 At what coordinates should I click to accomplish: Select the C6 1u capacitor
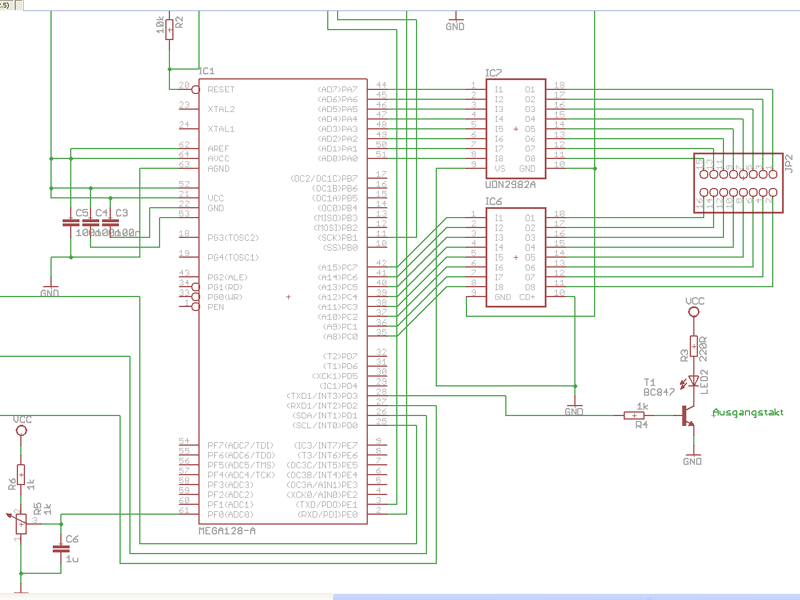coord(61,549)
